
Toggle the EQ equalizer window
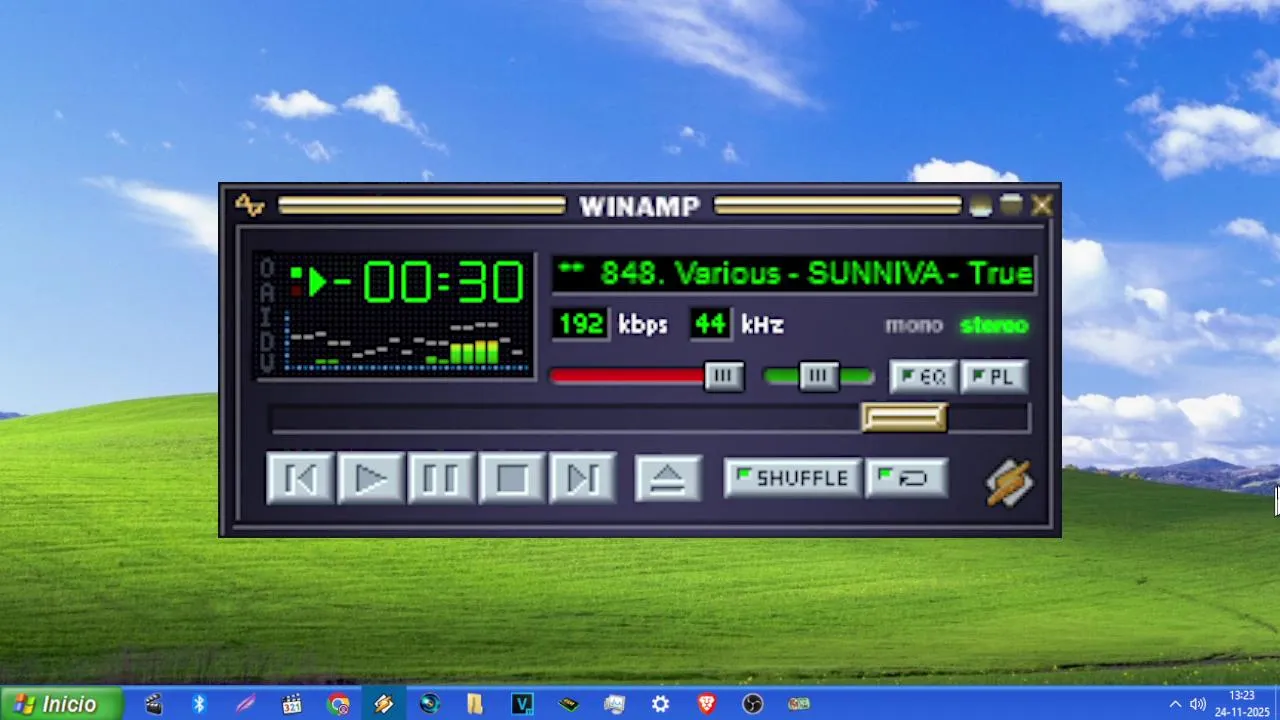[923, 377]
